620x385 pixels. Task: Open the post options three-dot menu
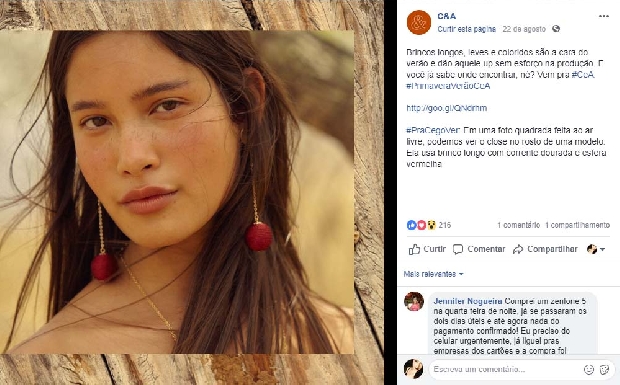(x=603, y=16)
